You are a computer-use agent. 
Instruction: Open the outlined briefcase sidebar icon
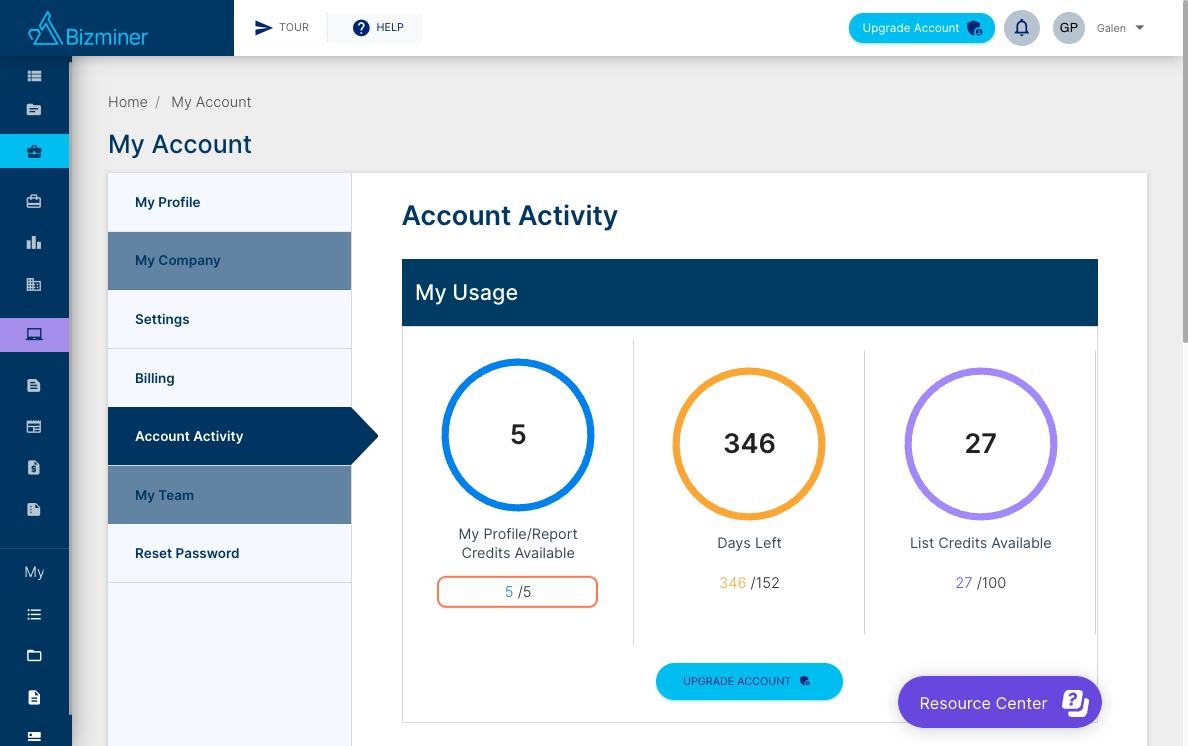[34, 201]
